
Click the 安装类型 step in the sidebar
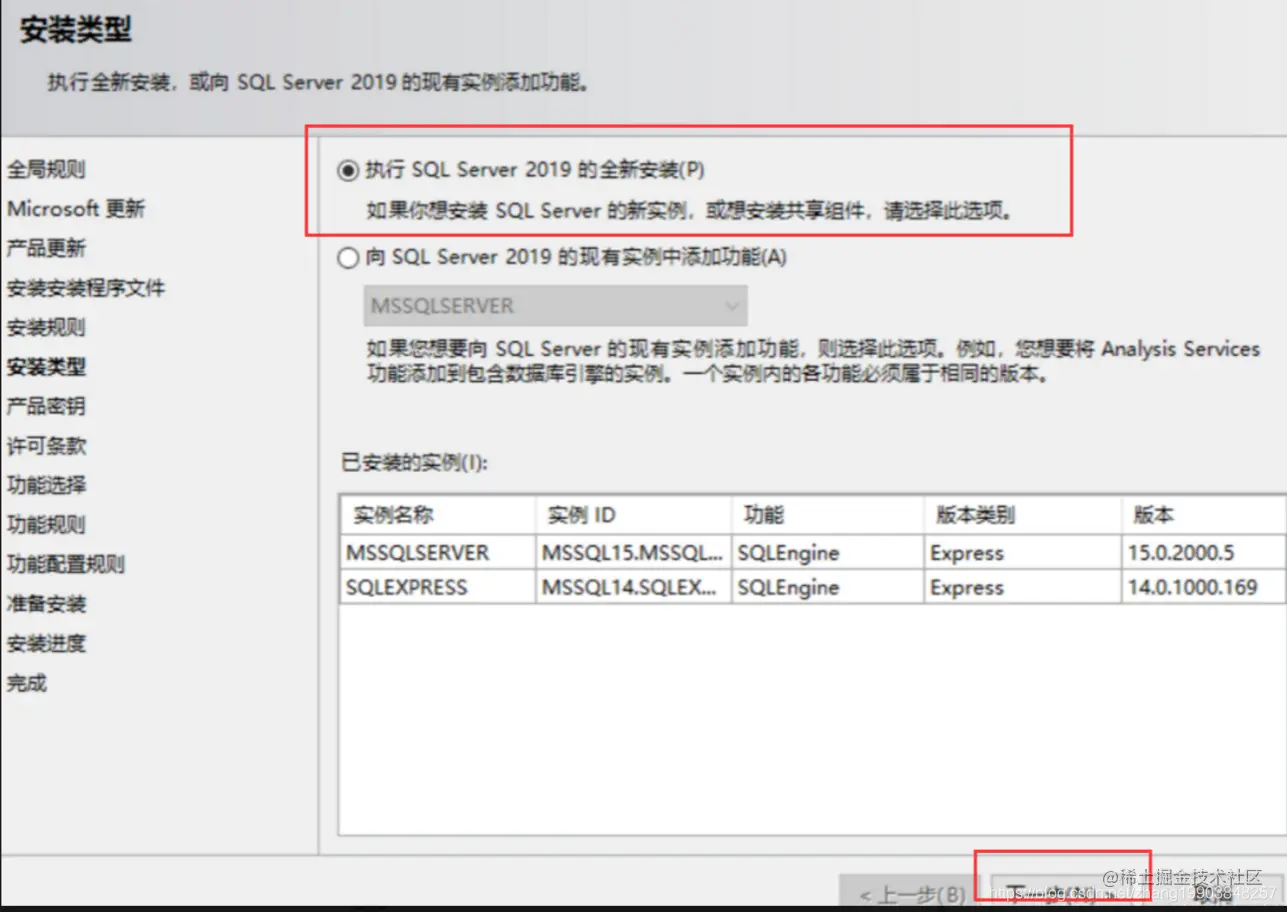coord(46,367)
